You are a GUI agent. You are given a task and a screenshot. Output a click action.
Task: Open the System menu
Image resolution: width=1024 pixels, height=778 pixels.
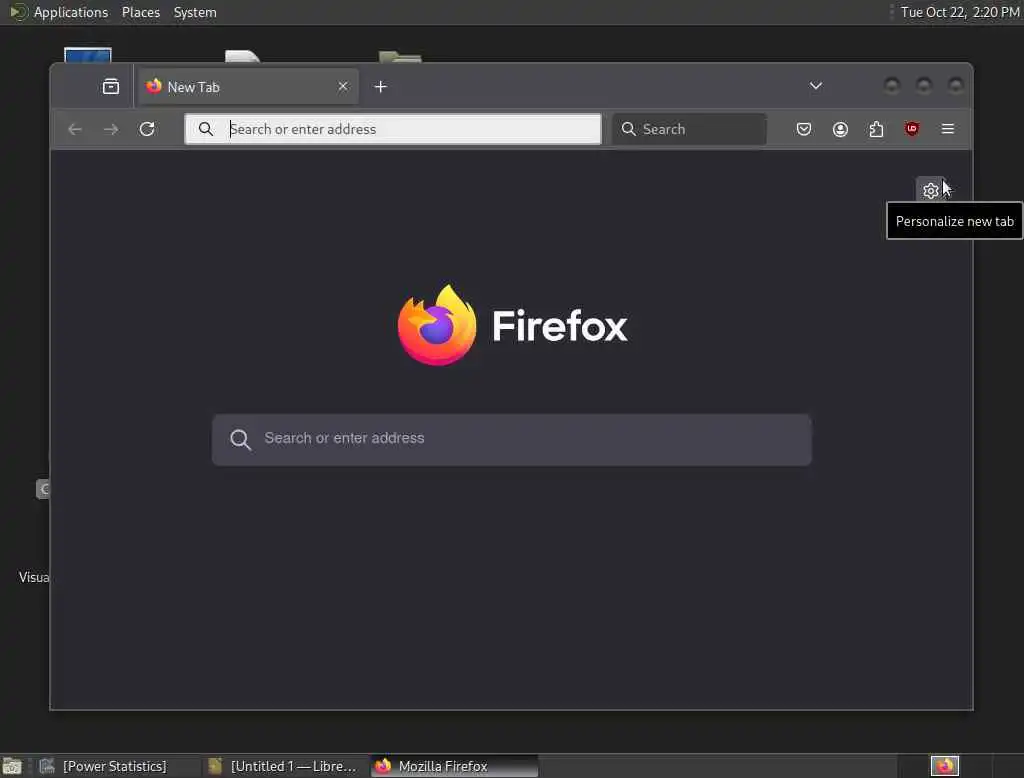(195, 12)
